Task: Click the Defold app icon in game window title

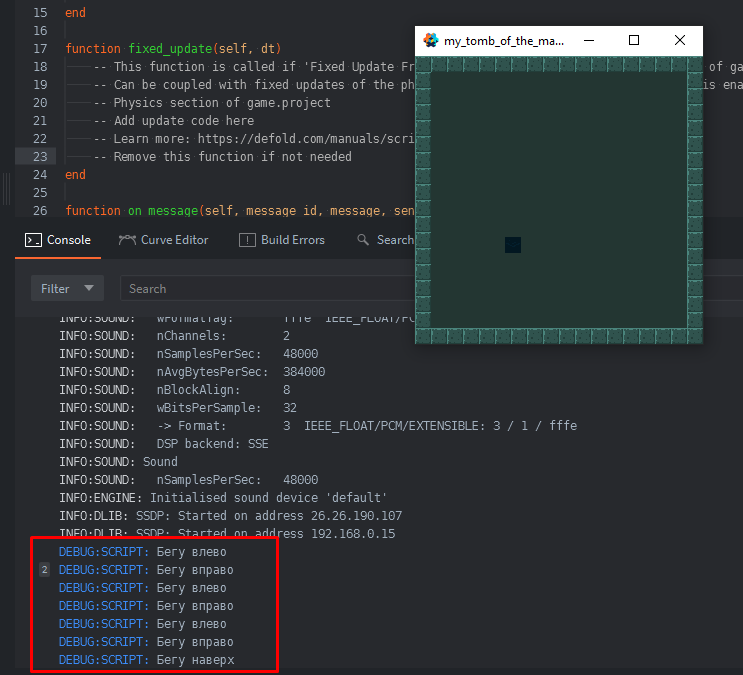Action: (431, 41)
